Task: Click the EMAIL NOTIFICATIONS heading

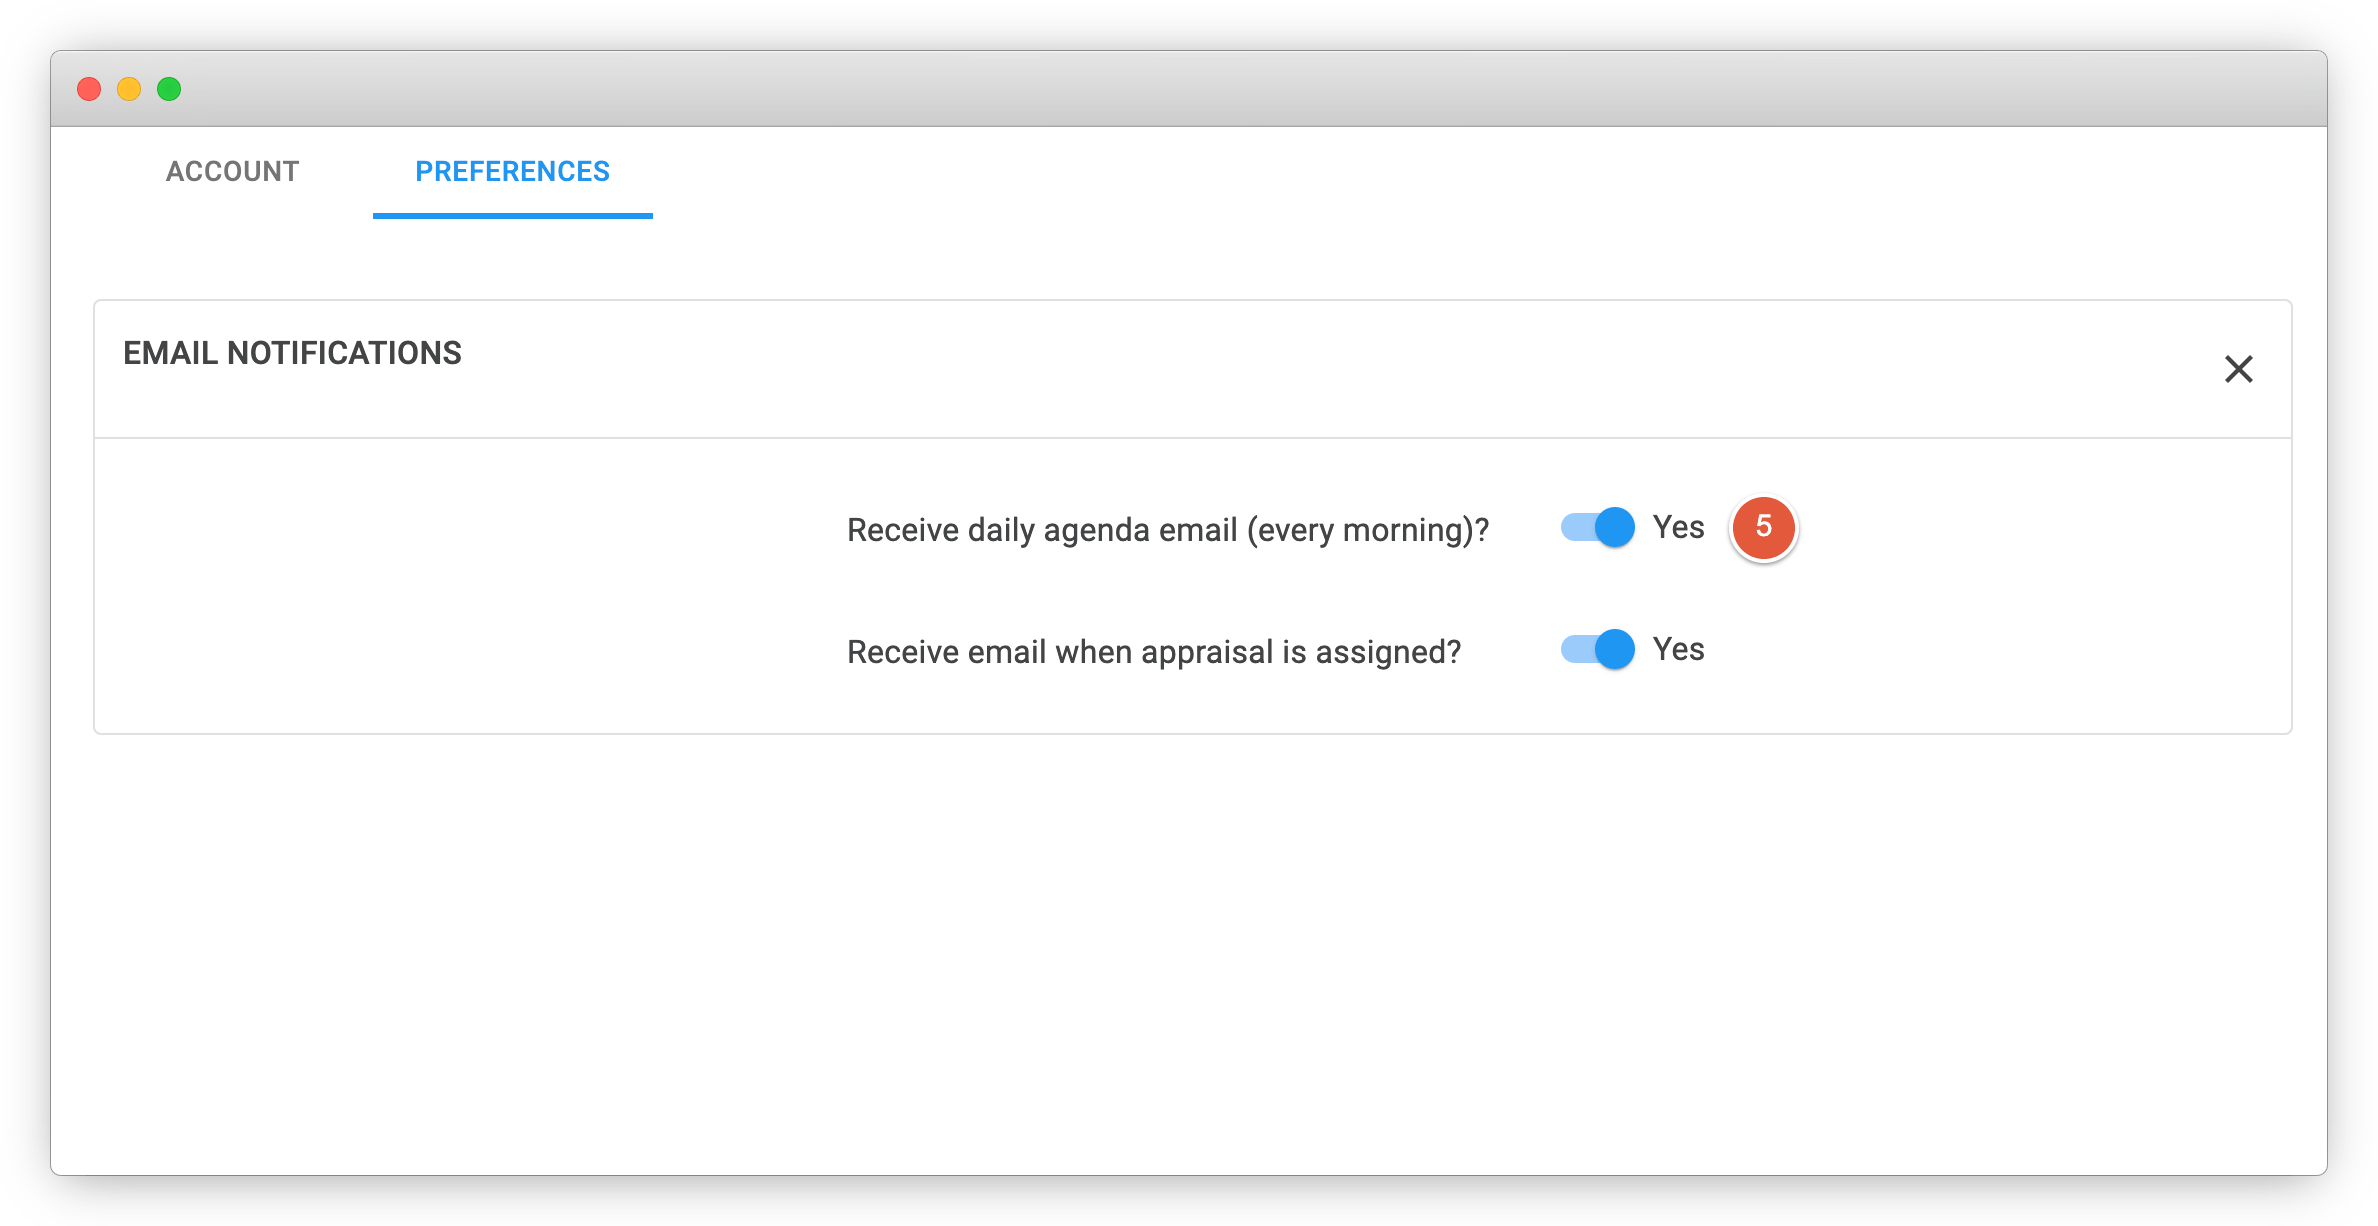Action: [292, 353]
